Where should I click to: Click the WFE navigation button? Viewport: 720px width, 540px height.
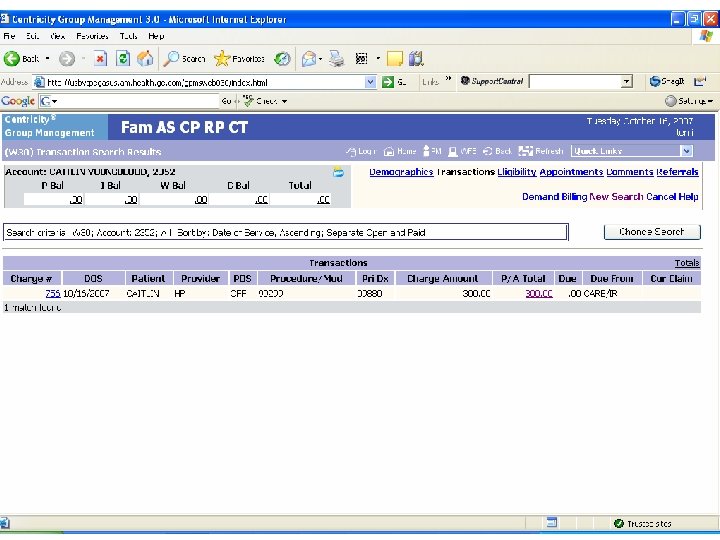click(462, 151)
